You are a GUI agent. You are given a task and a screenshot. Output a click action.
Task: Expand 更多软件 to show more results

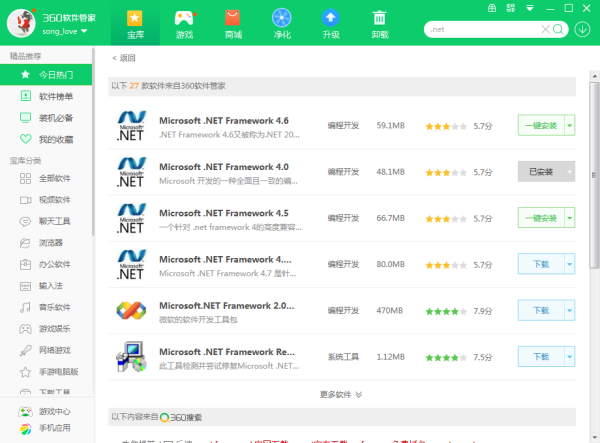[341, 394]
